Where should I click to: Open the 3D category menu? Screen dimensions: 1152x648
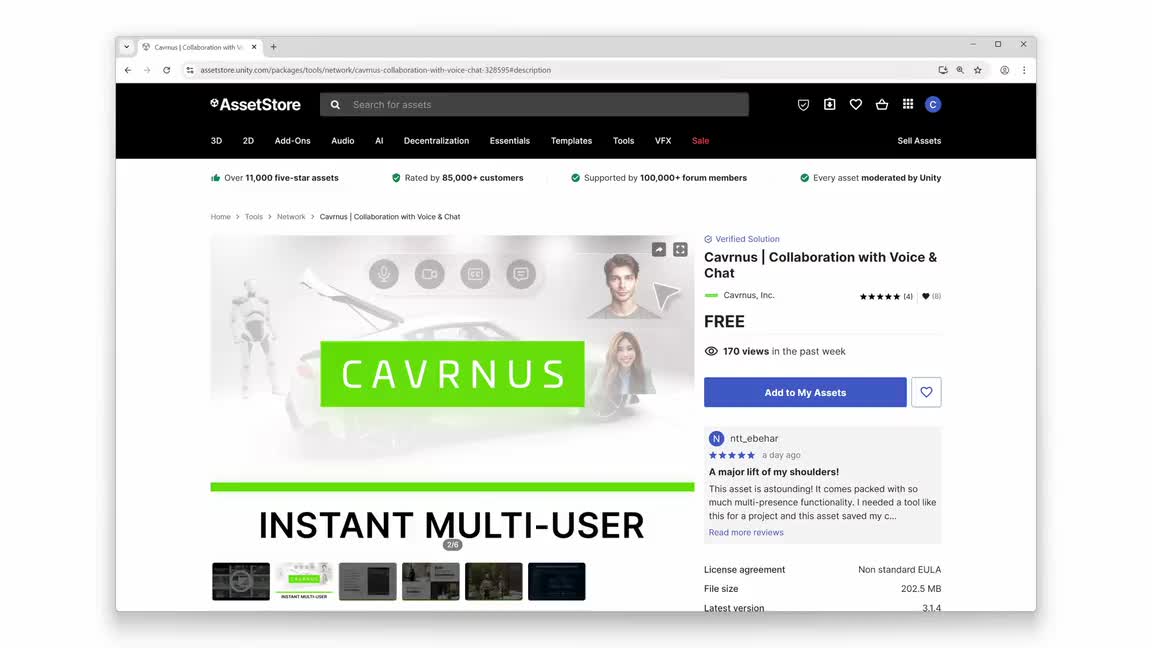[x=216, y=140]
